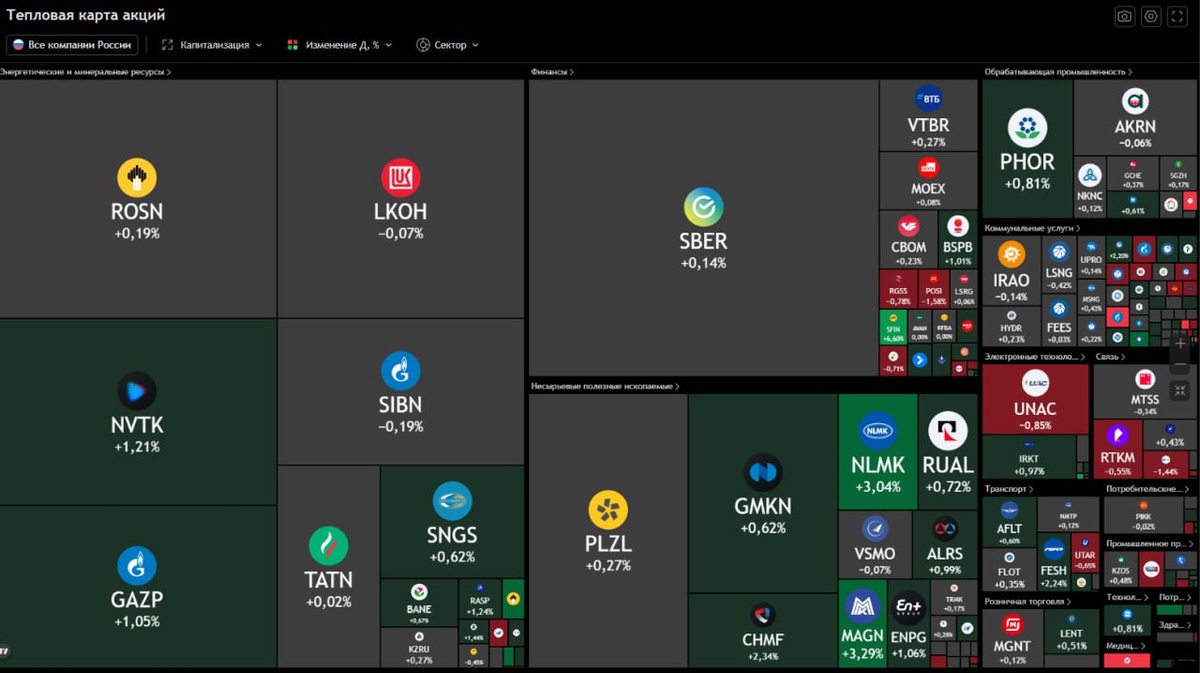Select the FLOT stock tile

(x=1009, y=571)
